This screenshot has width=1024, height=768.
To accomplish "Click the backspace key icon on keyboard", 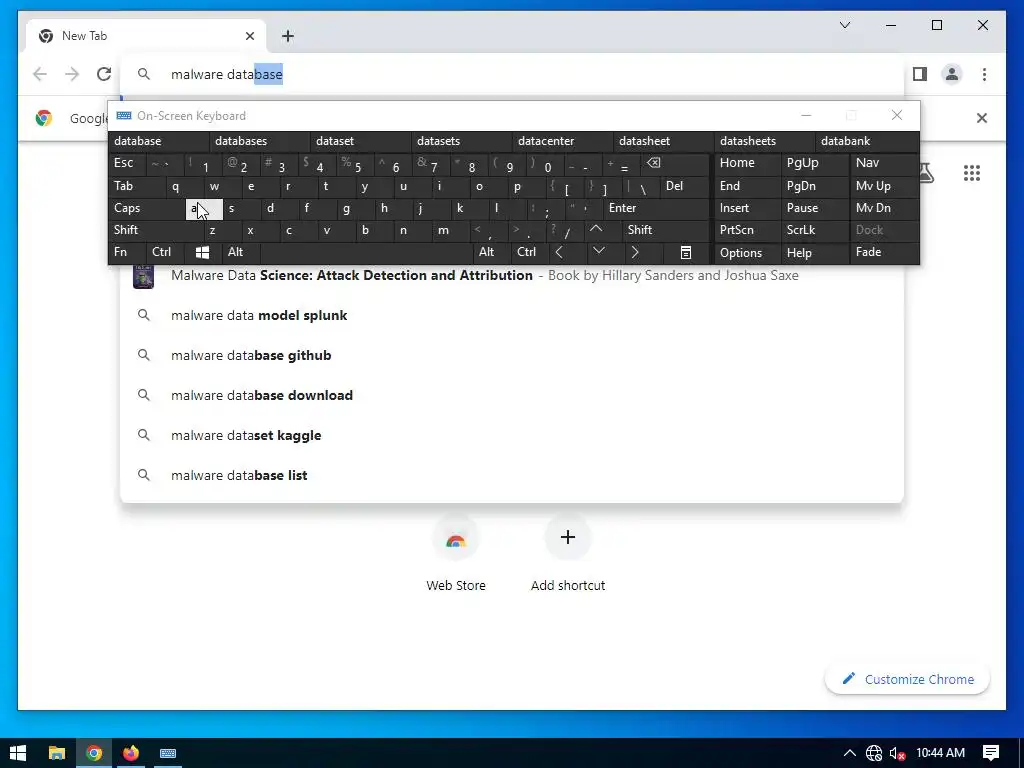I will (x=654, y=163).
